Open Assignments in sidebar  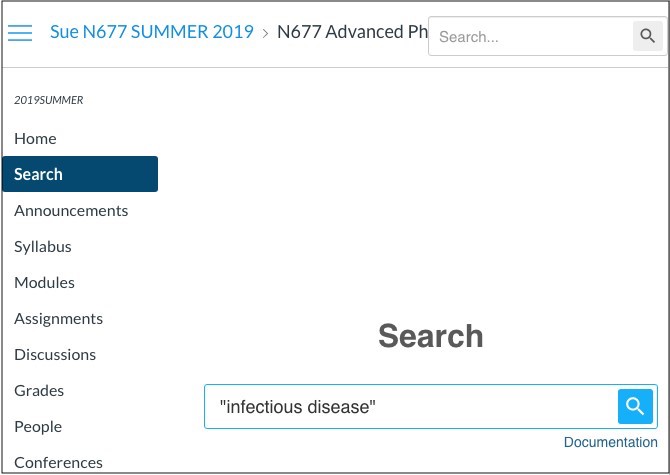click(x=59, y=319)
